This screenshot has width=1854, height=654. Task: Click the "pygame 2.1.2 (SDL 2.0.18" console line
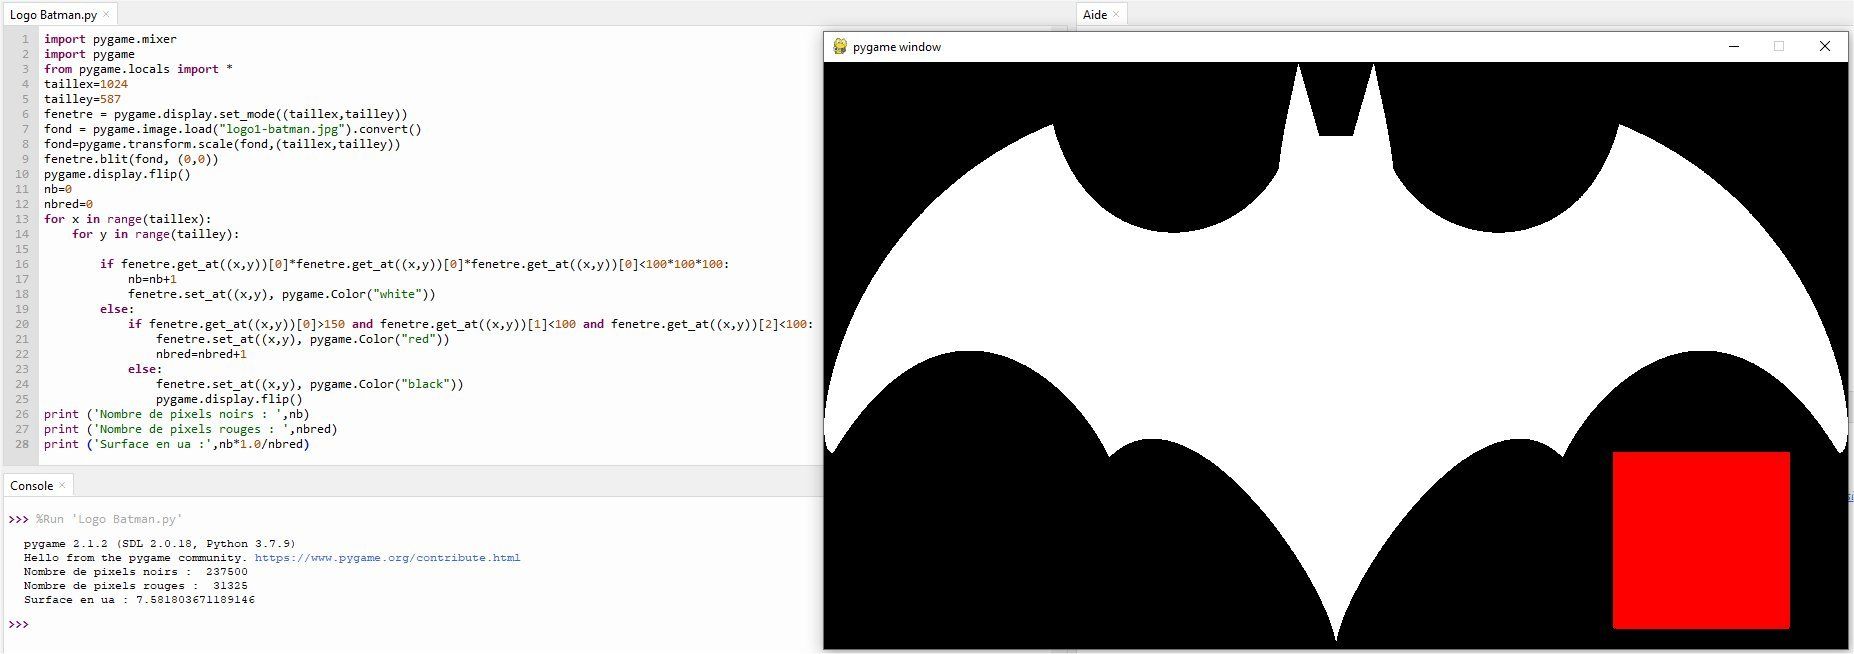pyautogui.click(x=160, y=544)
